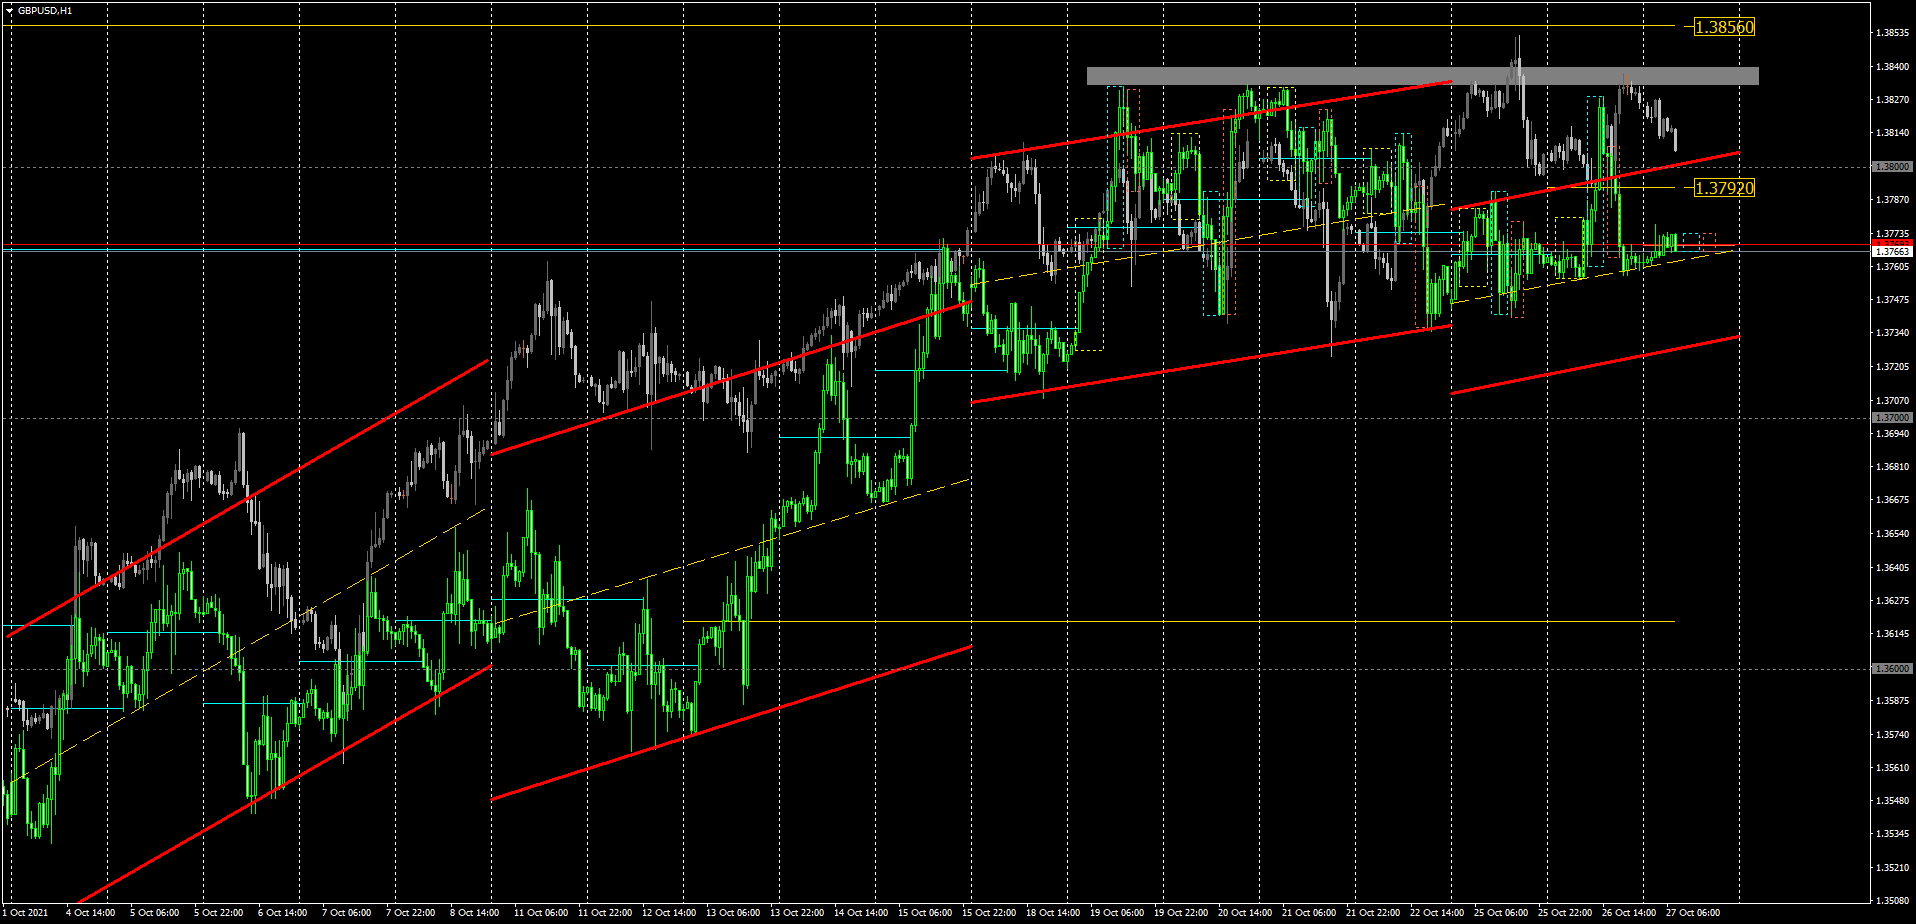Click the 6 Oct 14:00 label on the time axis
The height and width of the screenshot is (924, 1916).
(x=282, y=913)
